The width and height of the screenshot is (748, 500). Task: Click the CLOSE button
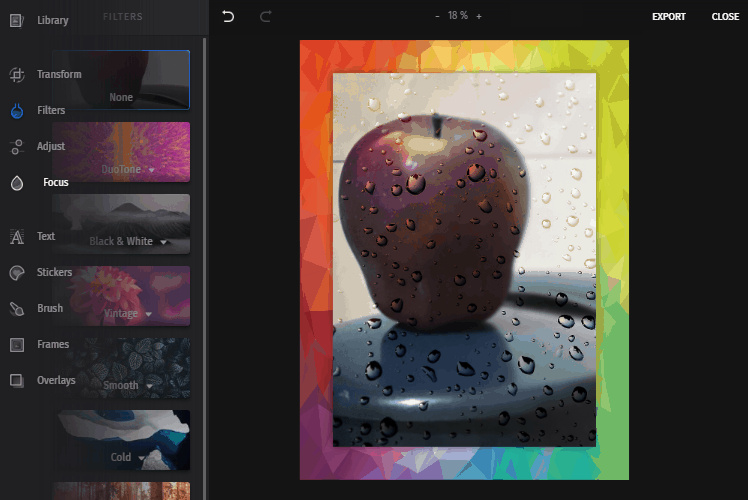point(725,17)
